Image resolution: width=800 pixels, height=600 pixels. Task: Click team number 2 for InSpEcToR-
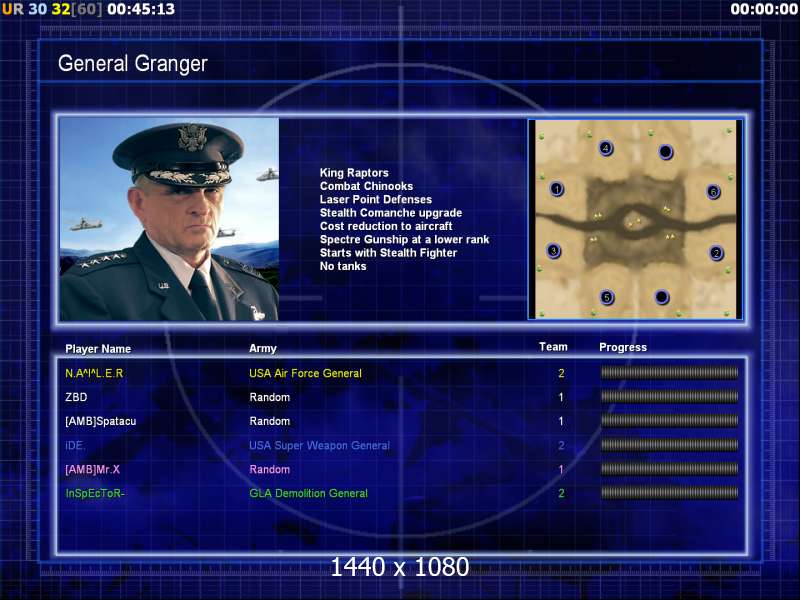(x=561, y=493)
